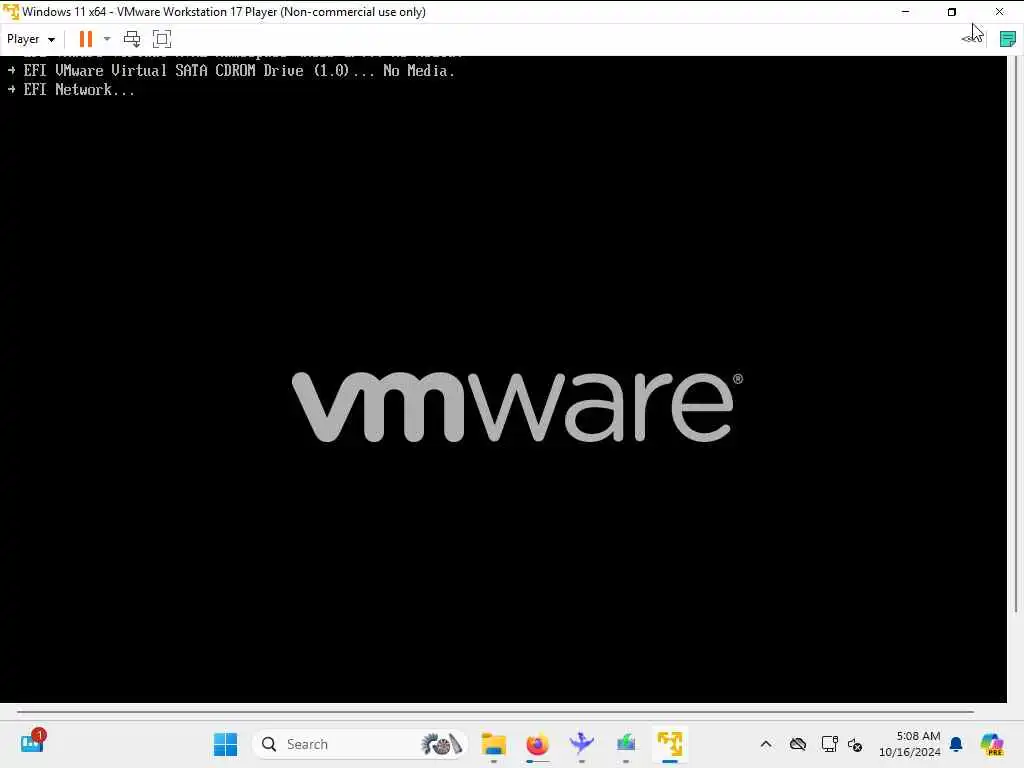The height and width of the screenshot is (768, 1024).
Task: Send Ctrl+Alt+Del to the VM
Action: pos(132,39)
